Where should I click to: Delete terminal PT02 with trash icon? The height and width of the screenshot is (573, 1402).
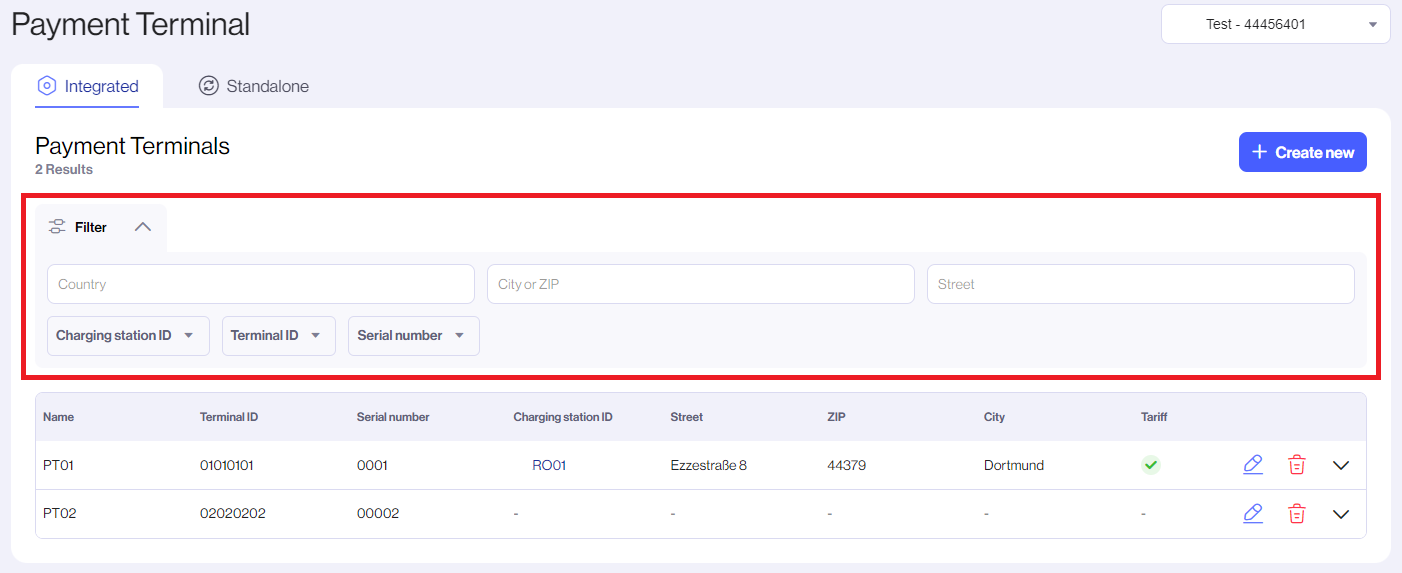click(x=1297, y=513)
